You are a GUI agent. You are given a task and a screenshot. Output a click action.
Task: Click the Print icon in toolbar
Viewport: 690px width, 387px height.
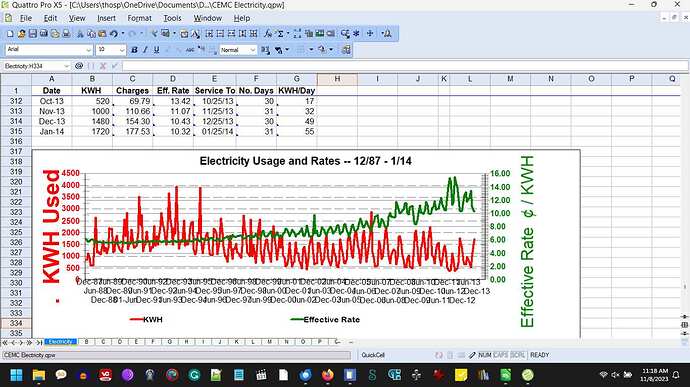pyautogui.click(x=66, y=33)
